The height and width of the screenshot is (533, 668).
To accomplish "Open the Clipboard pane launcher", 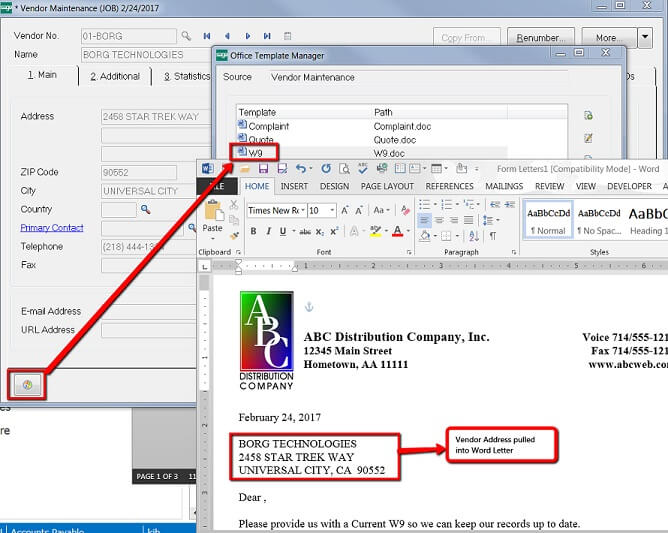I will 238,252.
